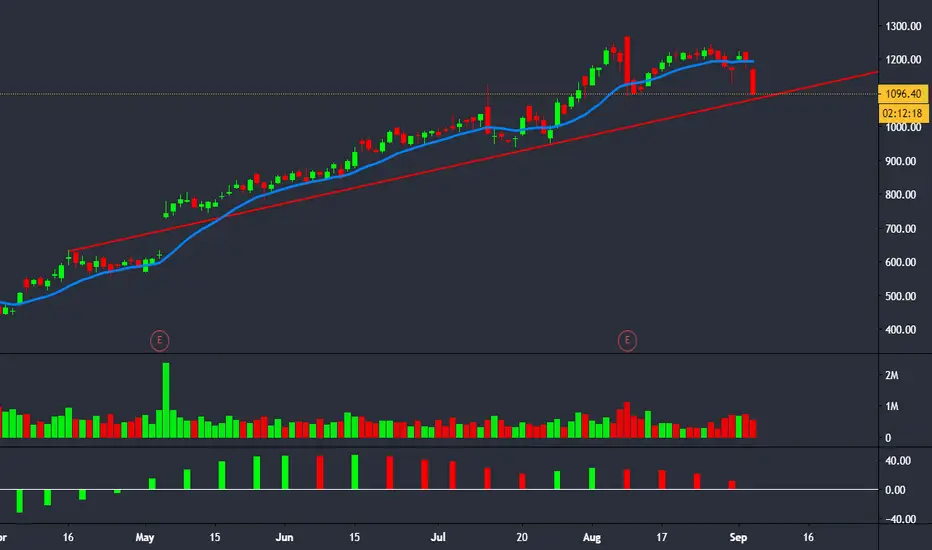Select the latest red candlestick in September
This screenshot has width=932, height=550.
[753, 81]
